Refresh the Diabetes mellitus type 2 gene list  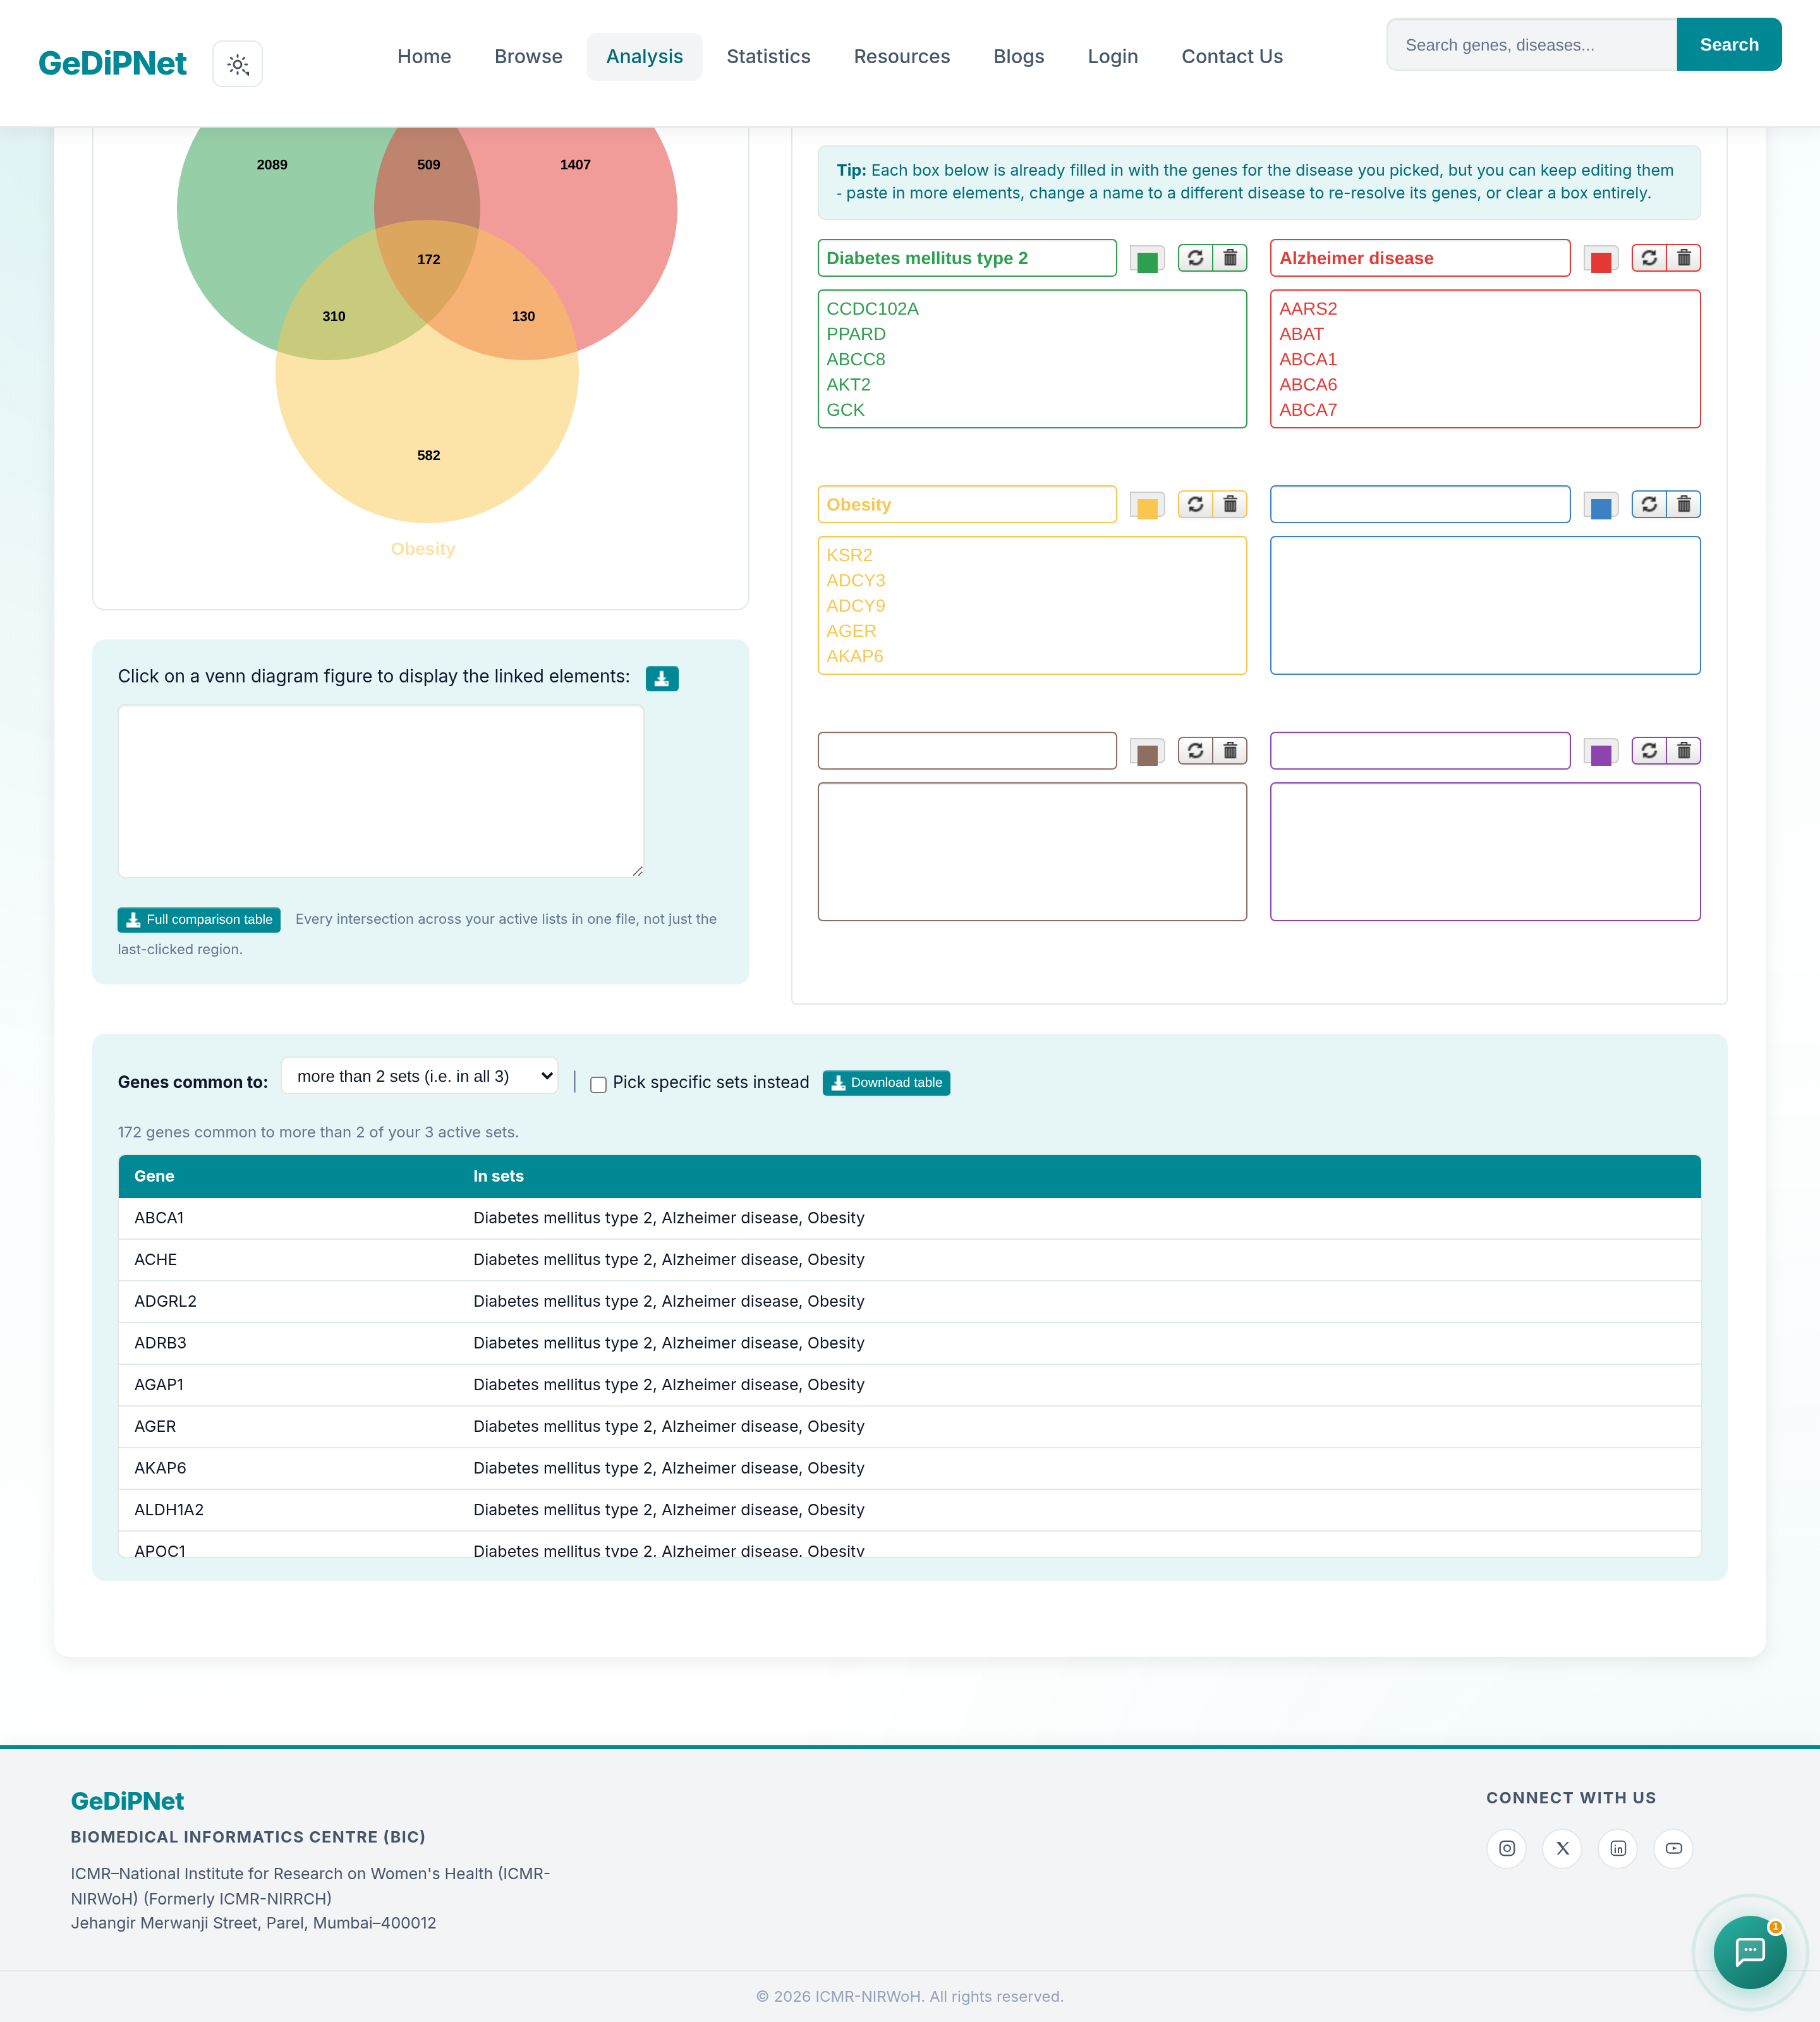click(x=1195, y=258)
